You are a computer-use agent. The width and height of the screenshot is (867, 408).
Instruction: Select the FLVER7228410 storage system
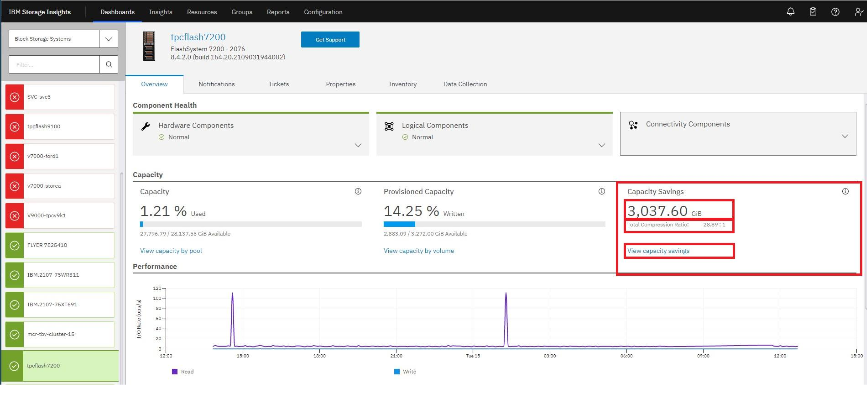[x=60, y=244]
